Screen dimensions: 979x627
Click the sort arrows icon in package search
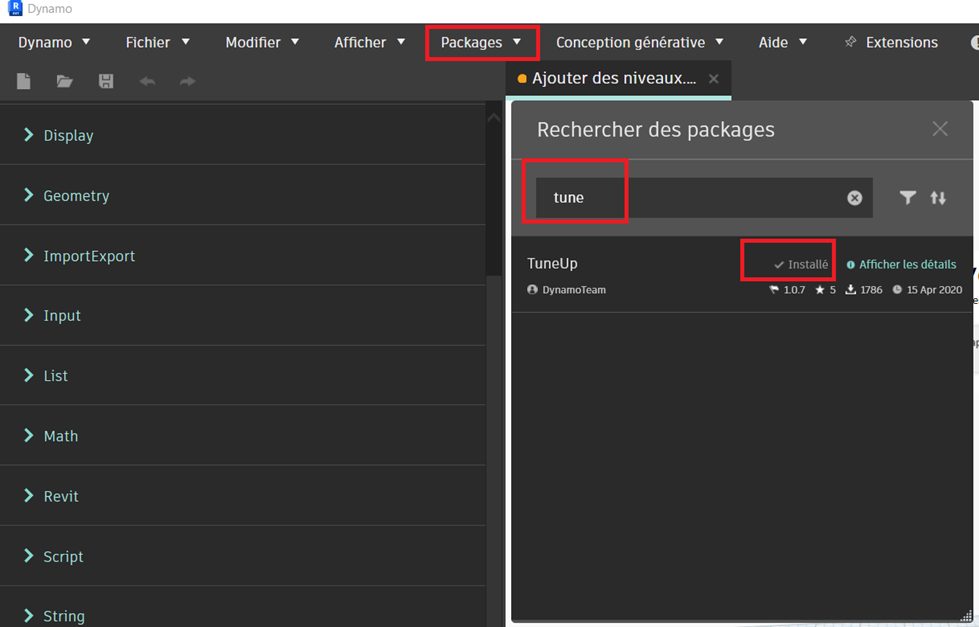pos(938,198)
